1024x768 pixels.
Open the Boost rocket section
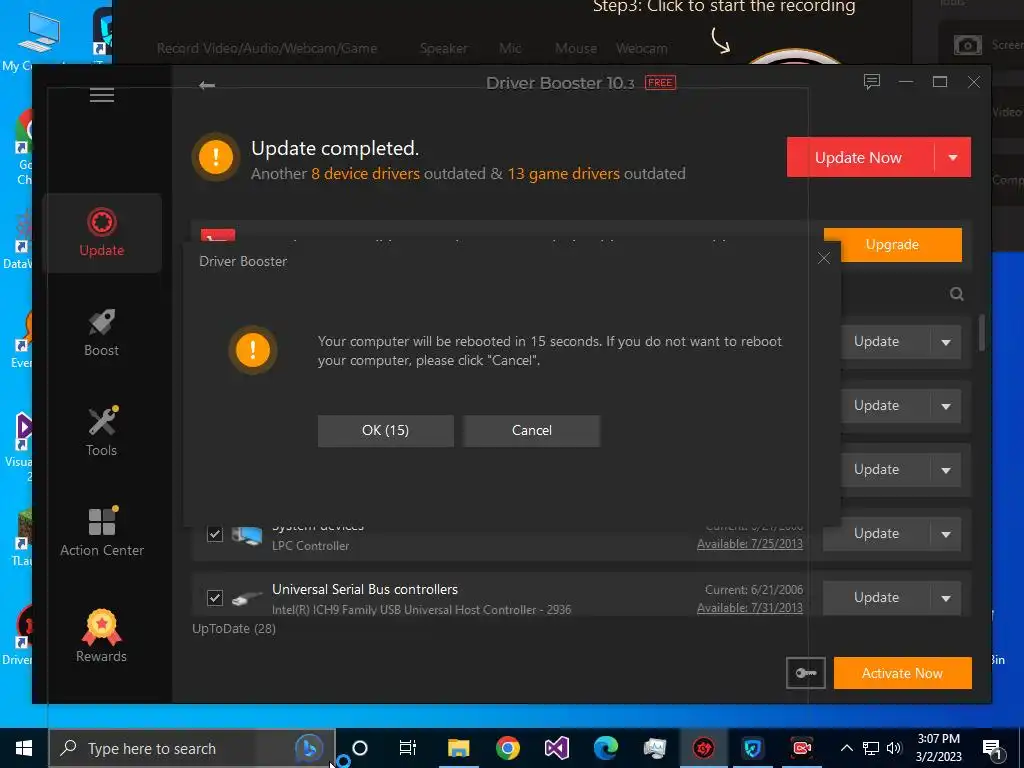[102, 332]
